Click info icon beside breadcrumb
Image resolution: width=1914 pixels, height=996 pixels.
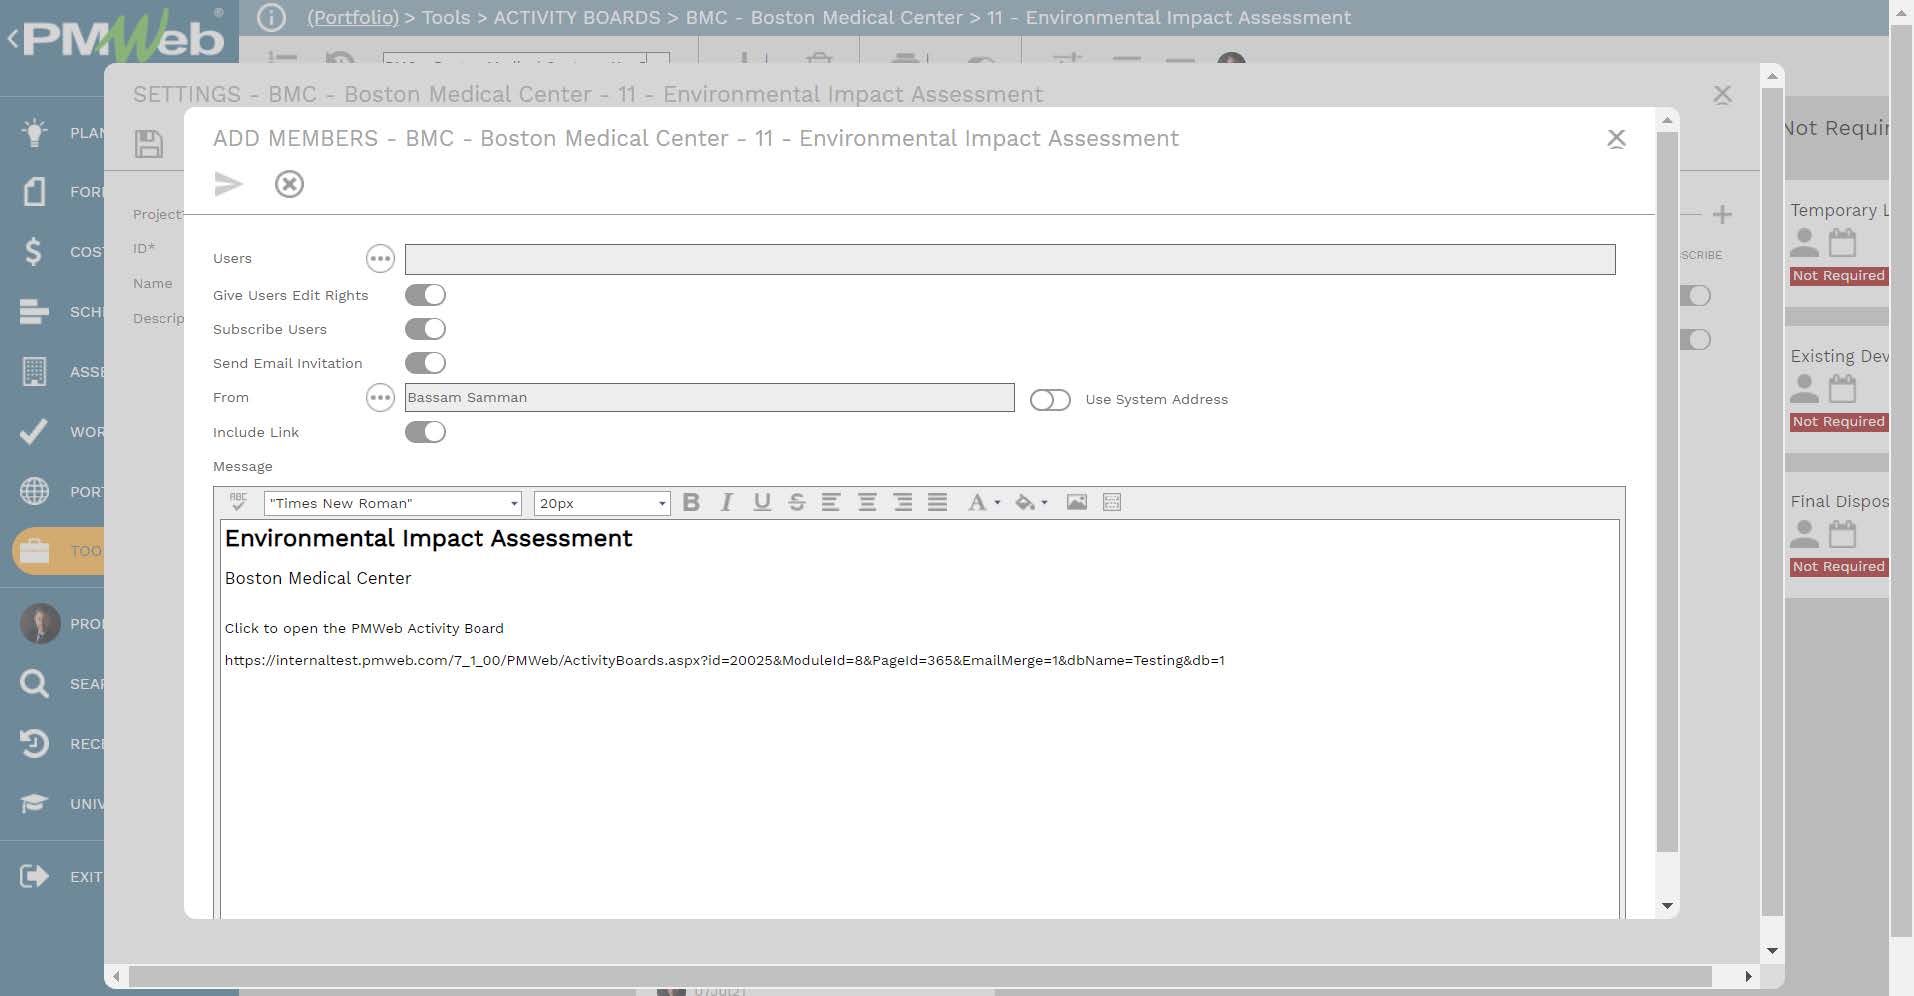coord(271,18)
